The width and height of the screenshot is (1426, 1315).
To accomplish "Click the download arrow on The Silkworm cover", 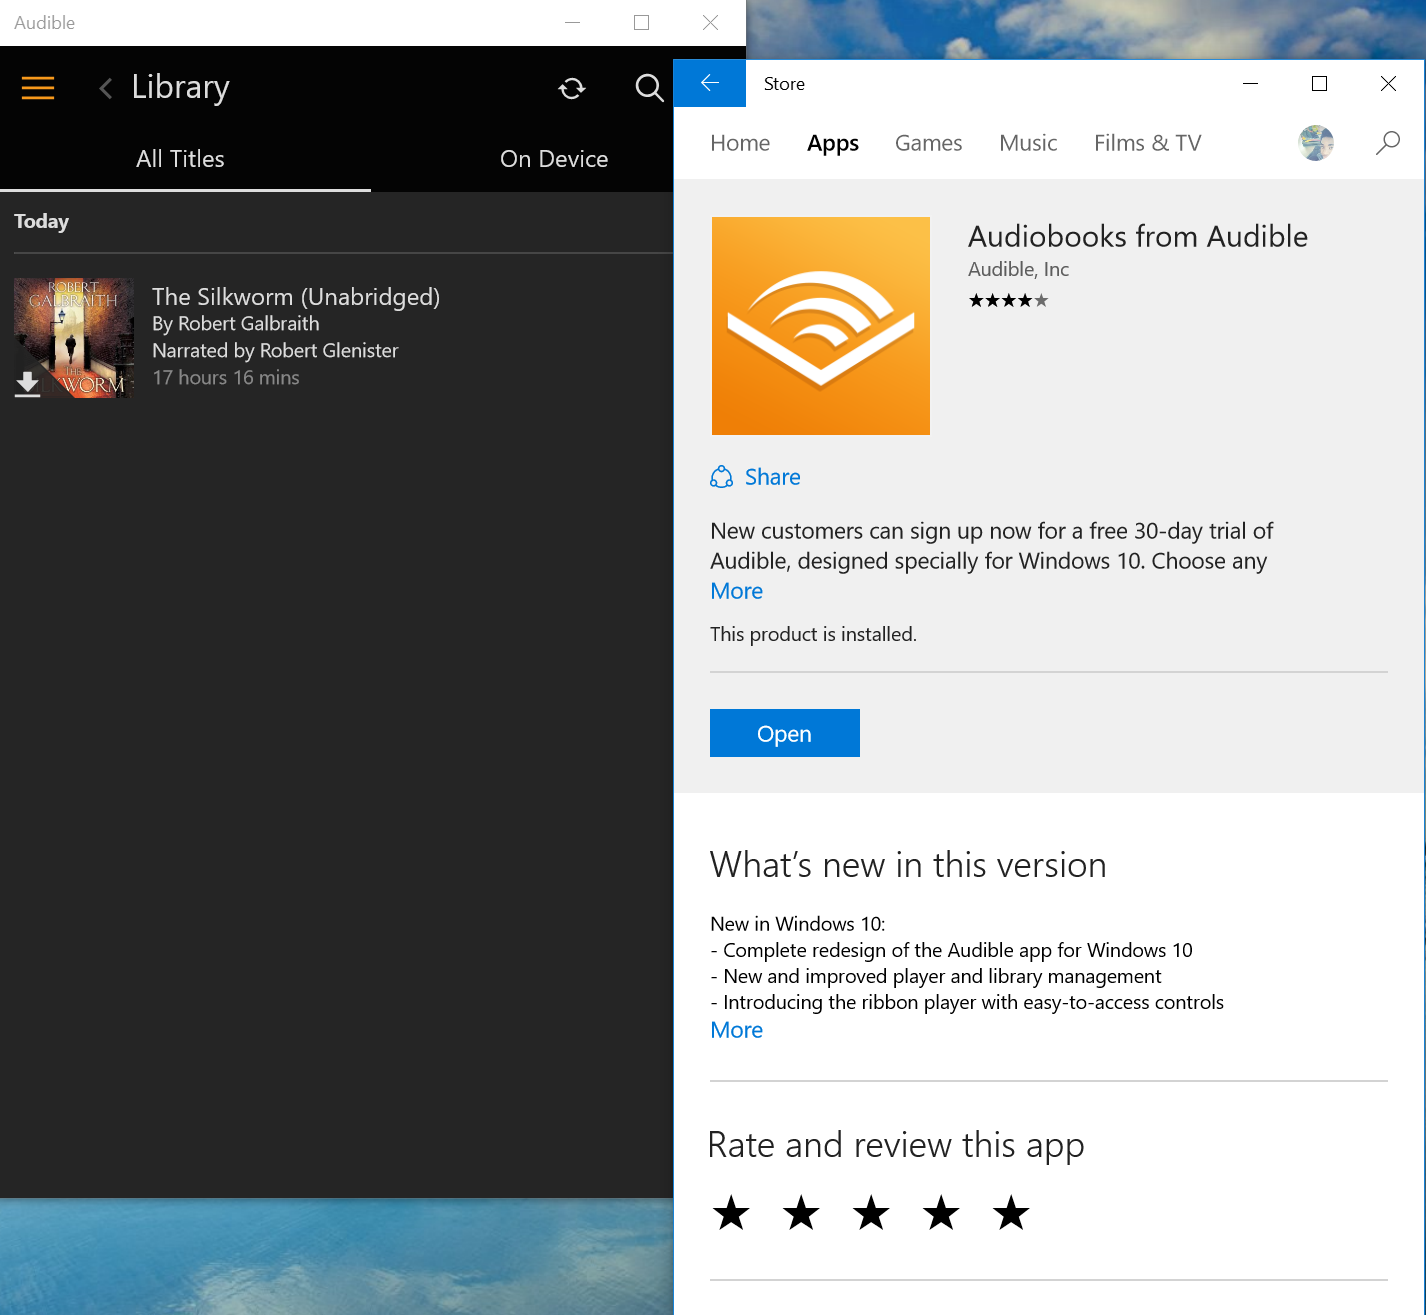I will [27, 382].
